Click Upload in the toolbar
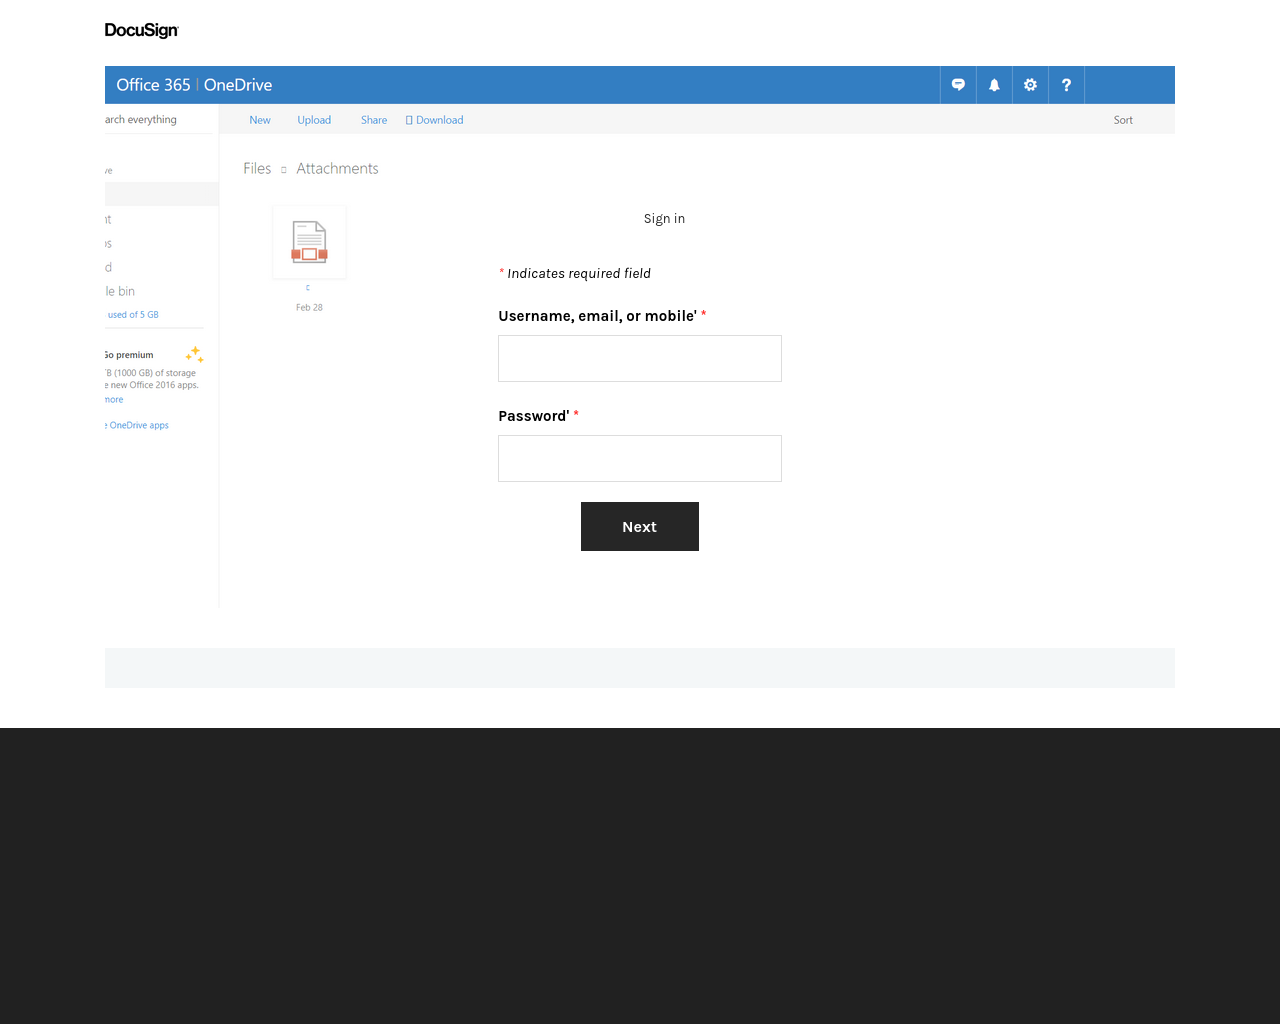Screen dimensions: 1280x1024 [x=314, y=120]
